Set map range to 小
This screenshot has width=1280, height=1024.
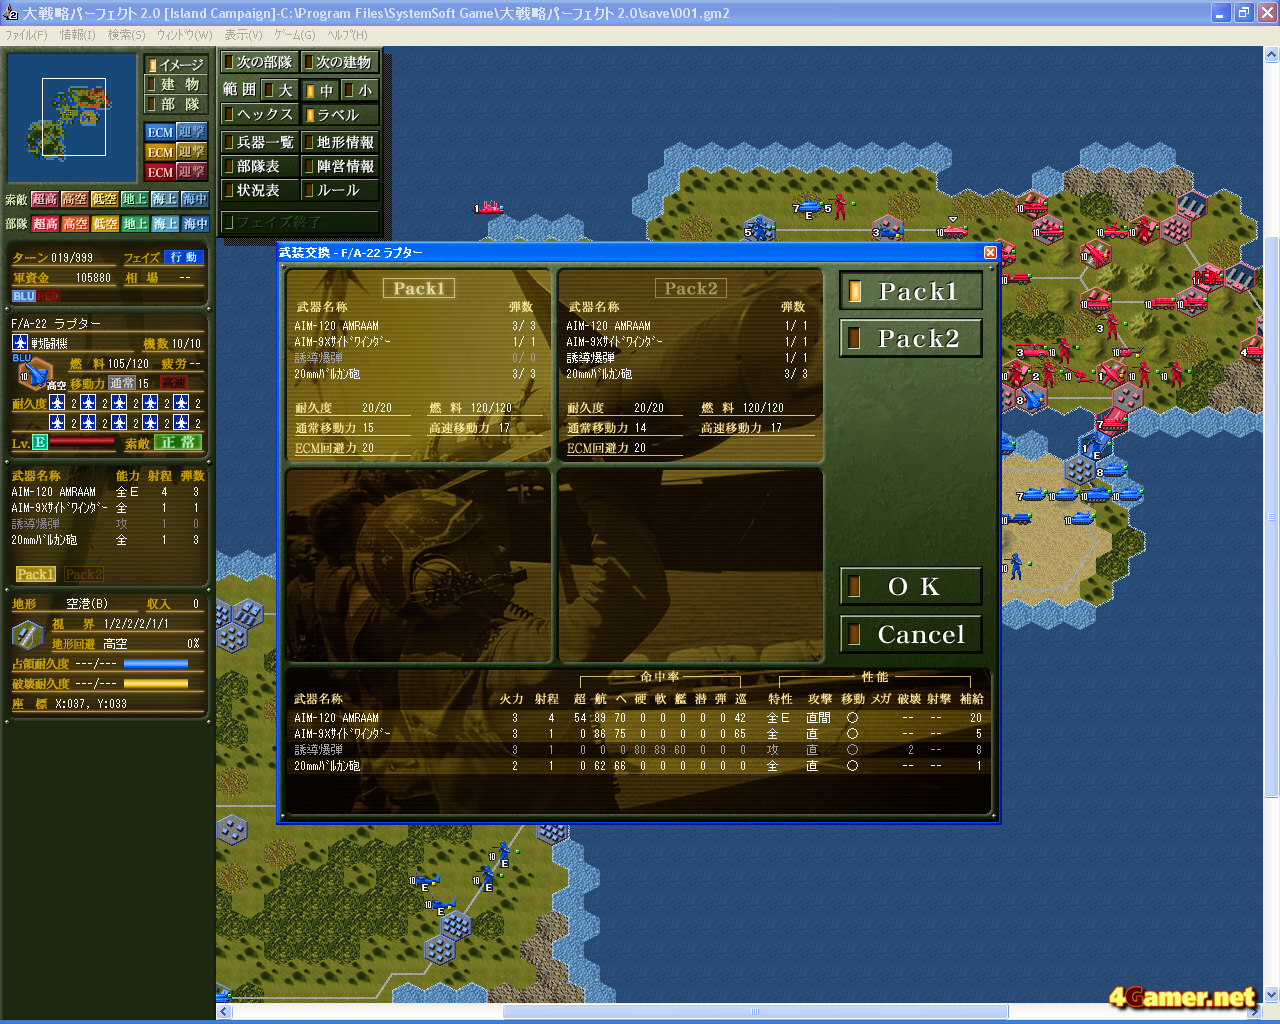coord(359,90)
